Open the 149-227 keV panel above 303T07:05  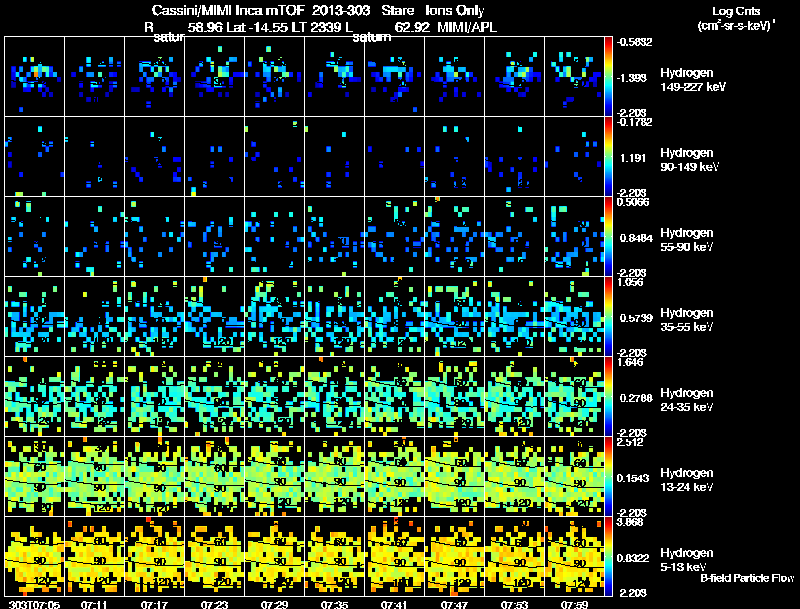coord(35,77)
